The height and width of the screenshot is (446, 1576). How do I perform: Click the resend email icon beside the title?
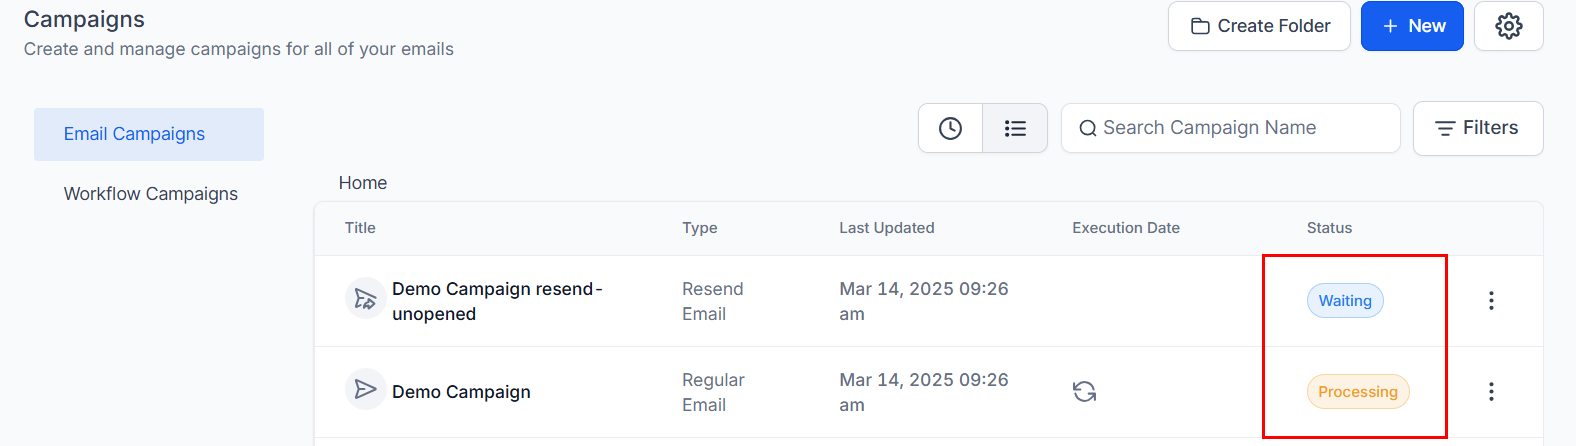point(366,298)
